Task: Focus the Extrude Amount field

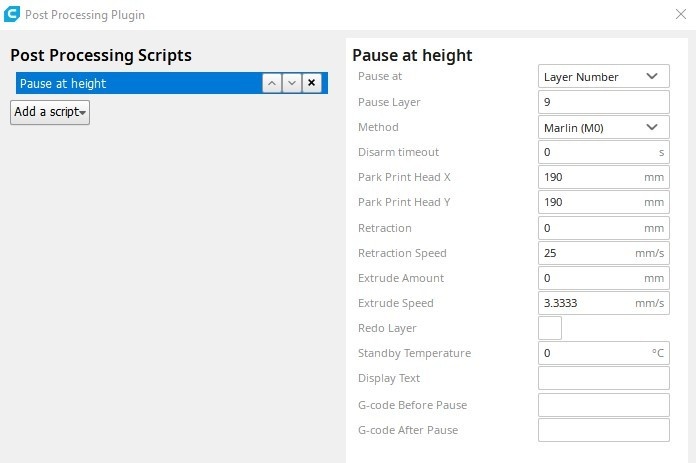Action: click(x=590, y=278)
